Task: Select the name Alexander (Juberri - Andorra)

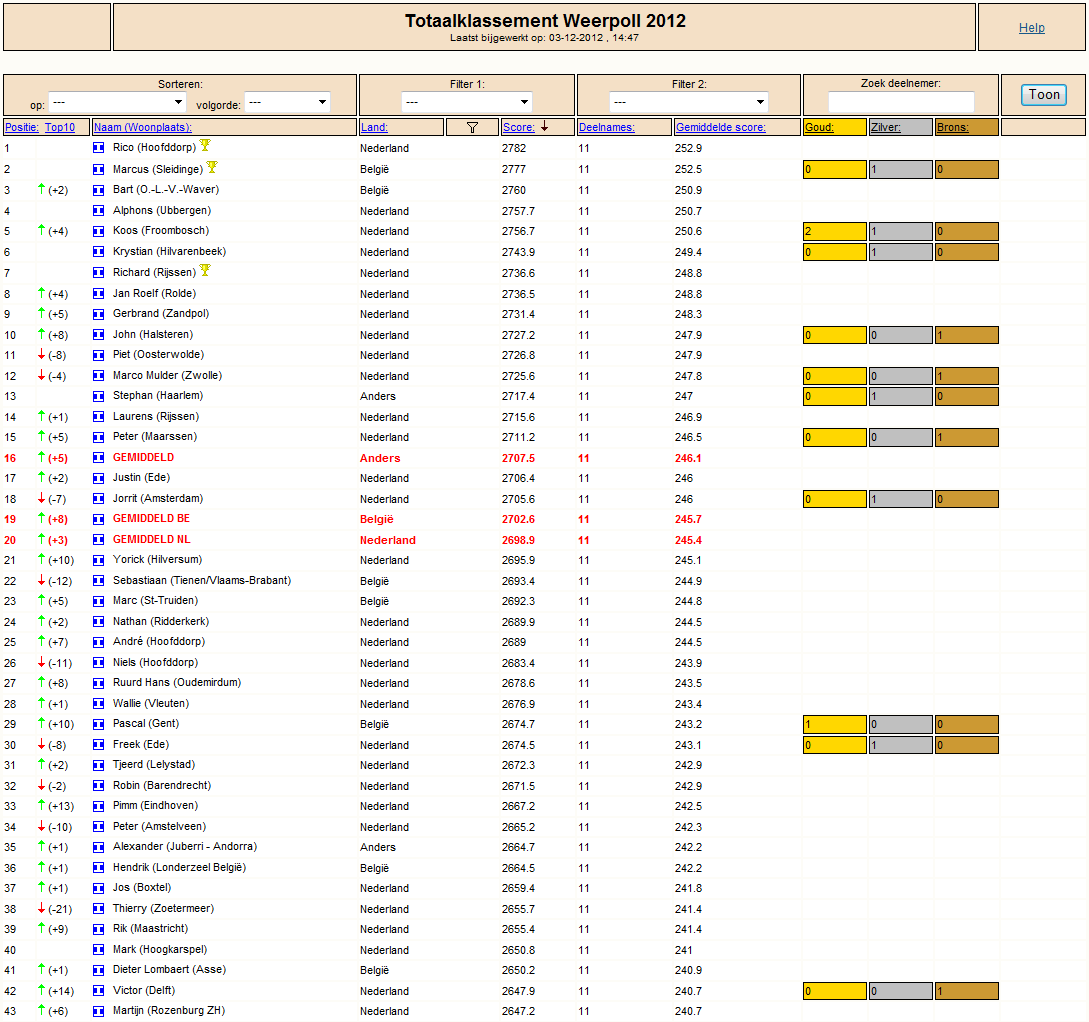Action: point(185,846)
